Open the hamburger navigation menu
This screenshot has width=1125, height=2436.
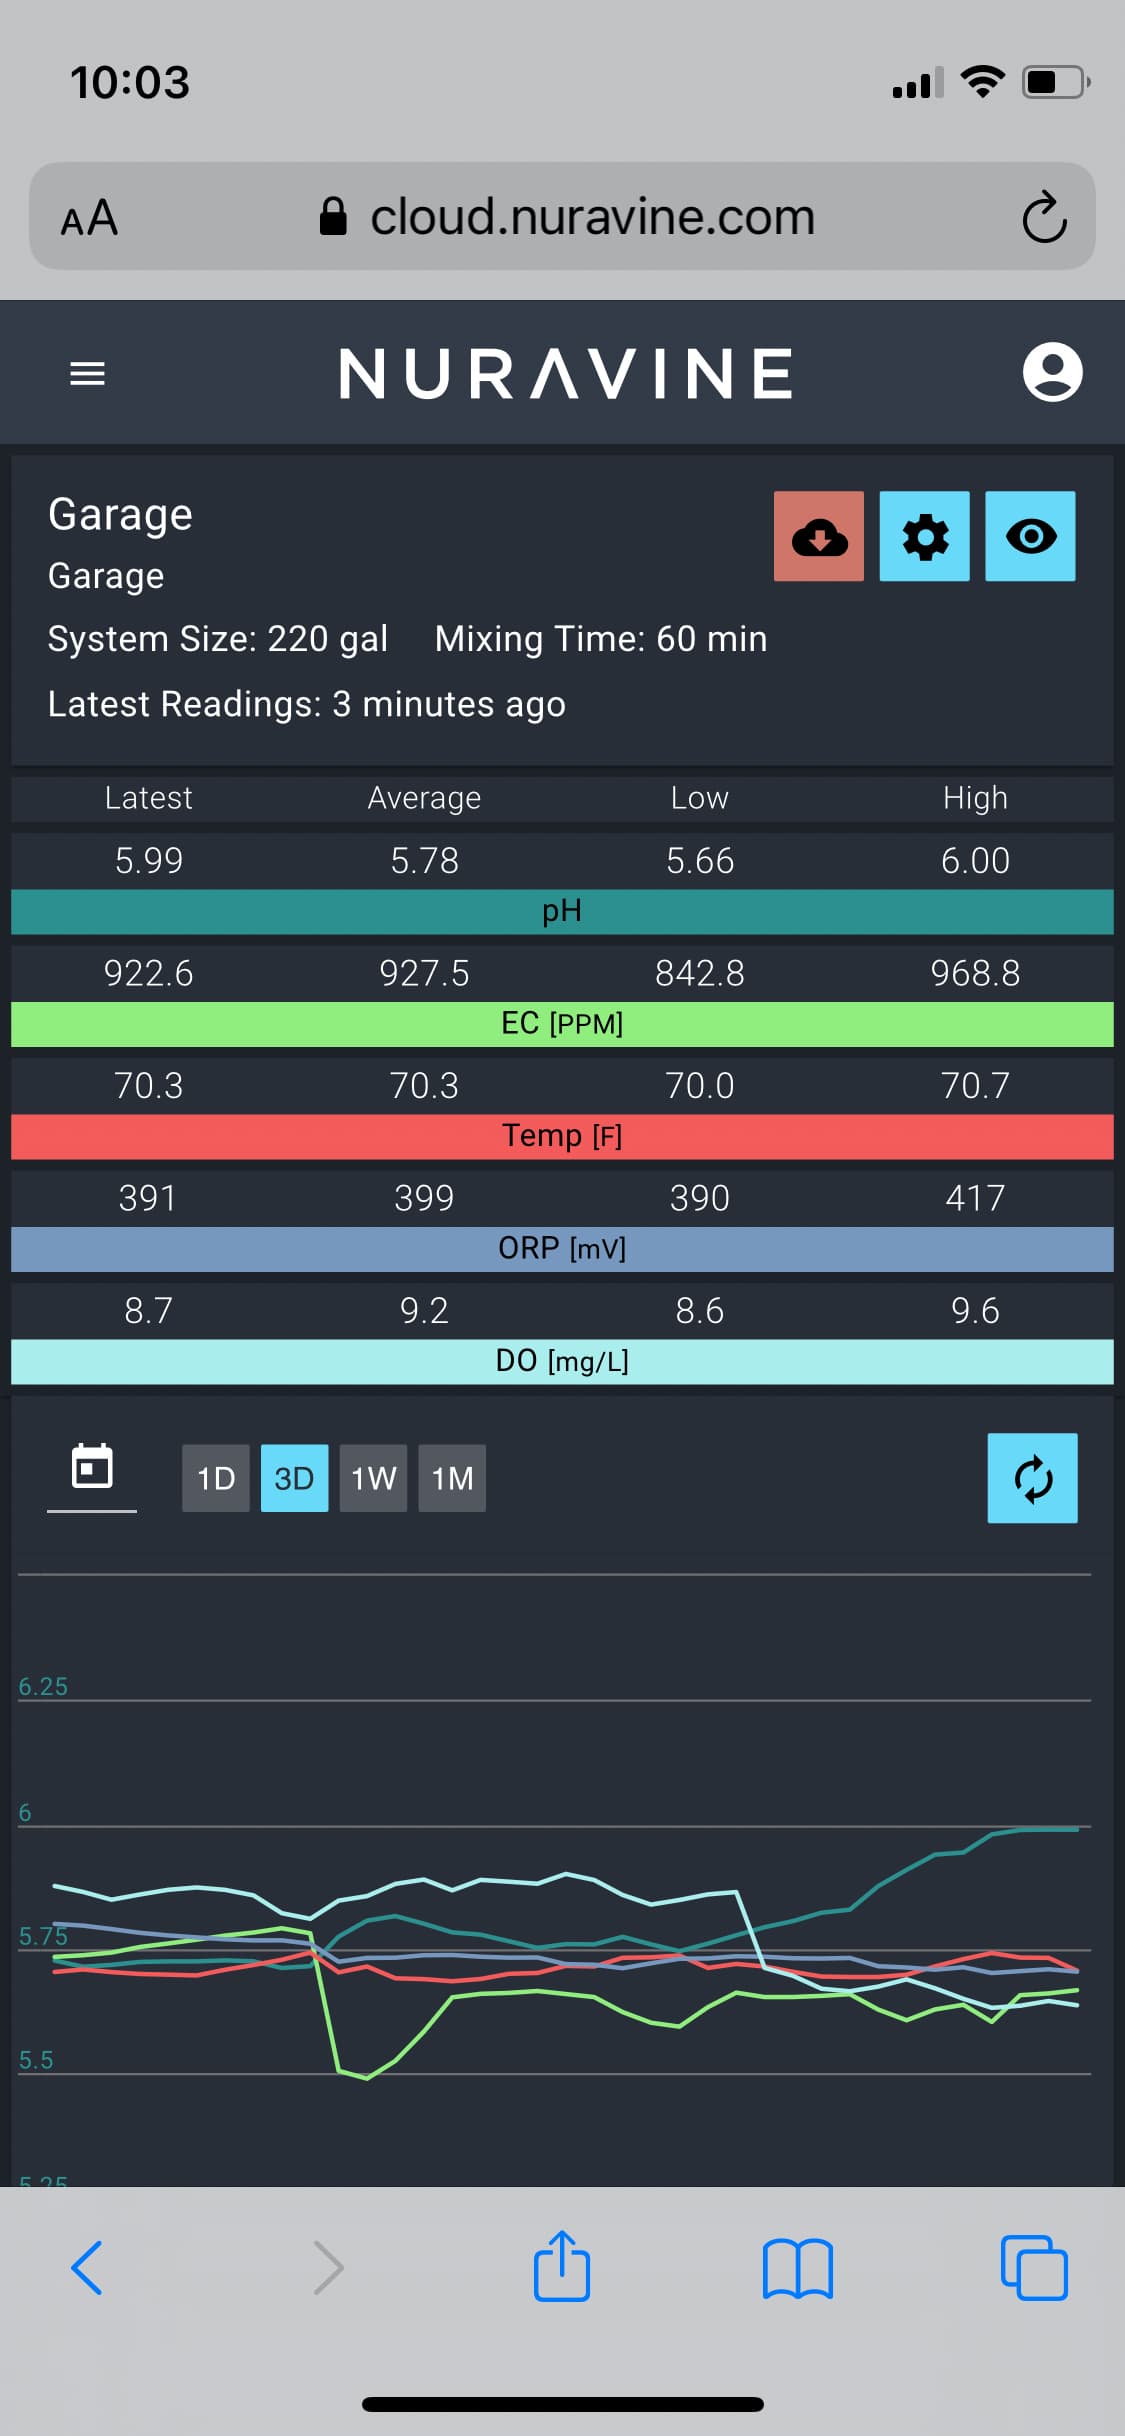87,374
